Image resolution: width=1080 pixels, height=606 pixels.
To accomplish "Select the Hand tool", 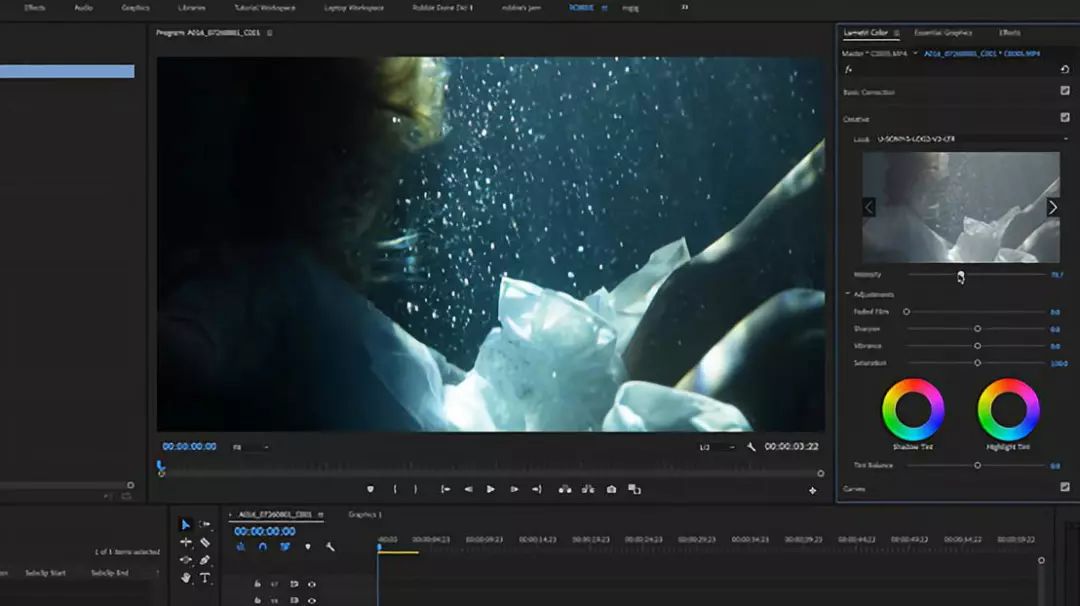I will click(185, 578).
